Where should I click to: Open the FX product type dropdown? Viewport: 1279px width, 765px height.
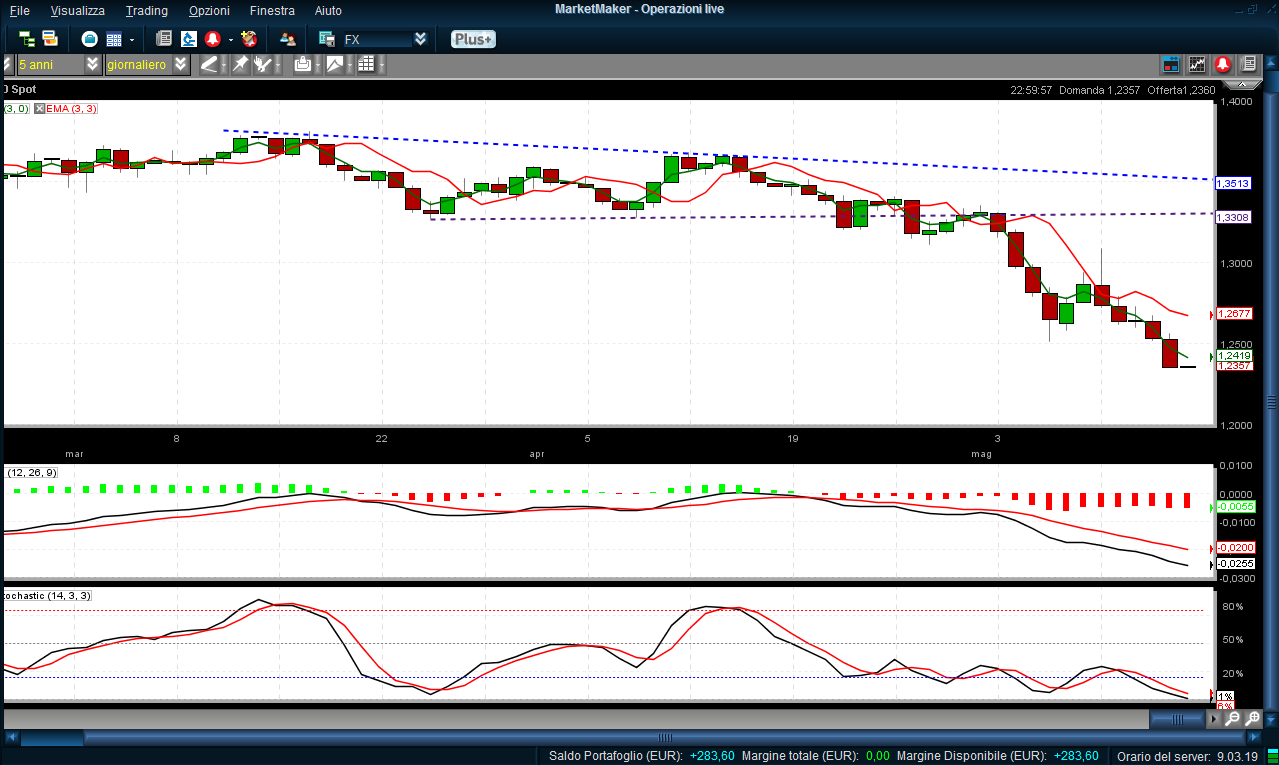(420, 39)
